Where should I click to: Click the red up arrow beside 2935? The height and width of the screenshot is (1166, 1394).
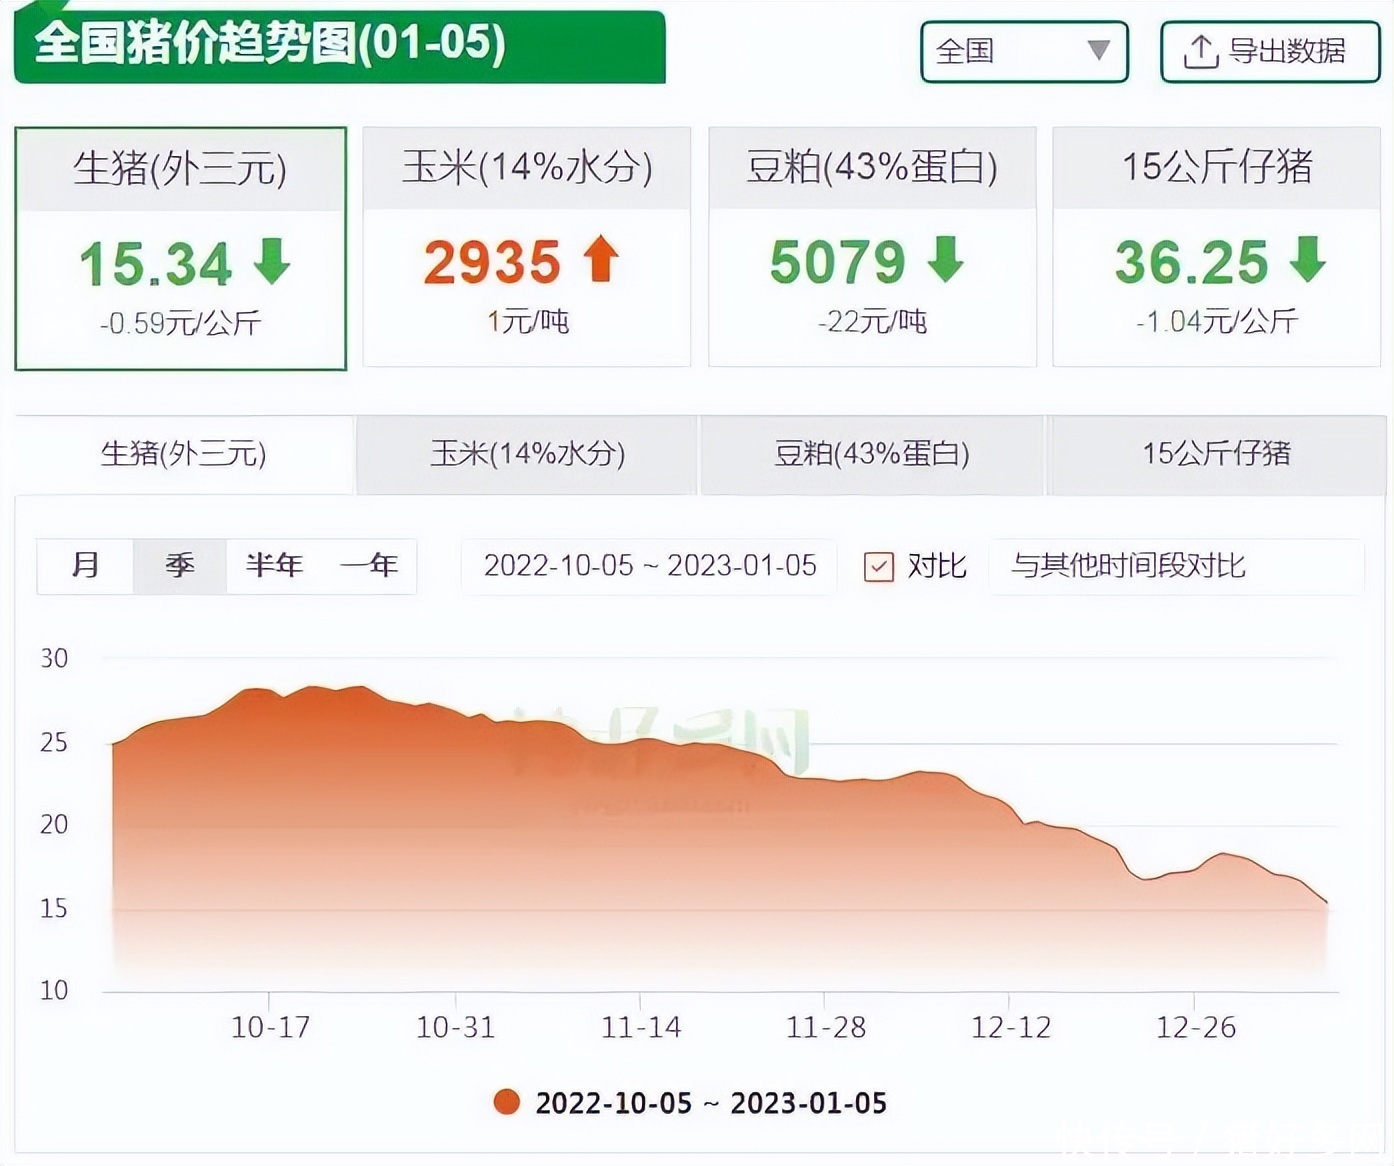601,259
